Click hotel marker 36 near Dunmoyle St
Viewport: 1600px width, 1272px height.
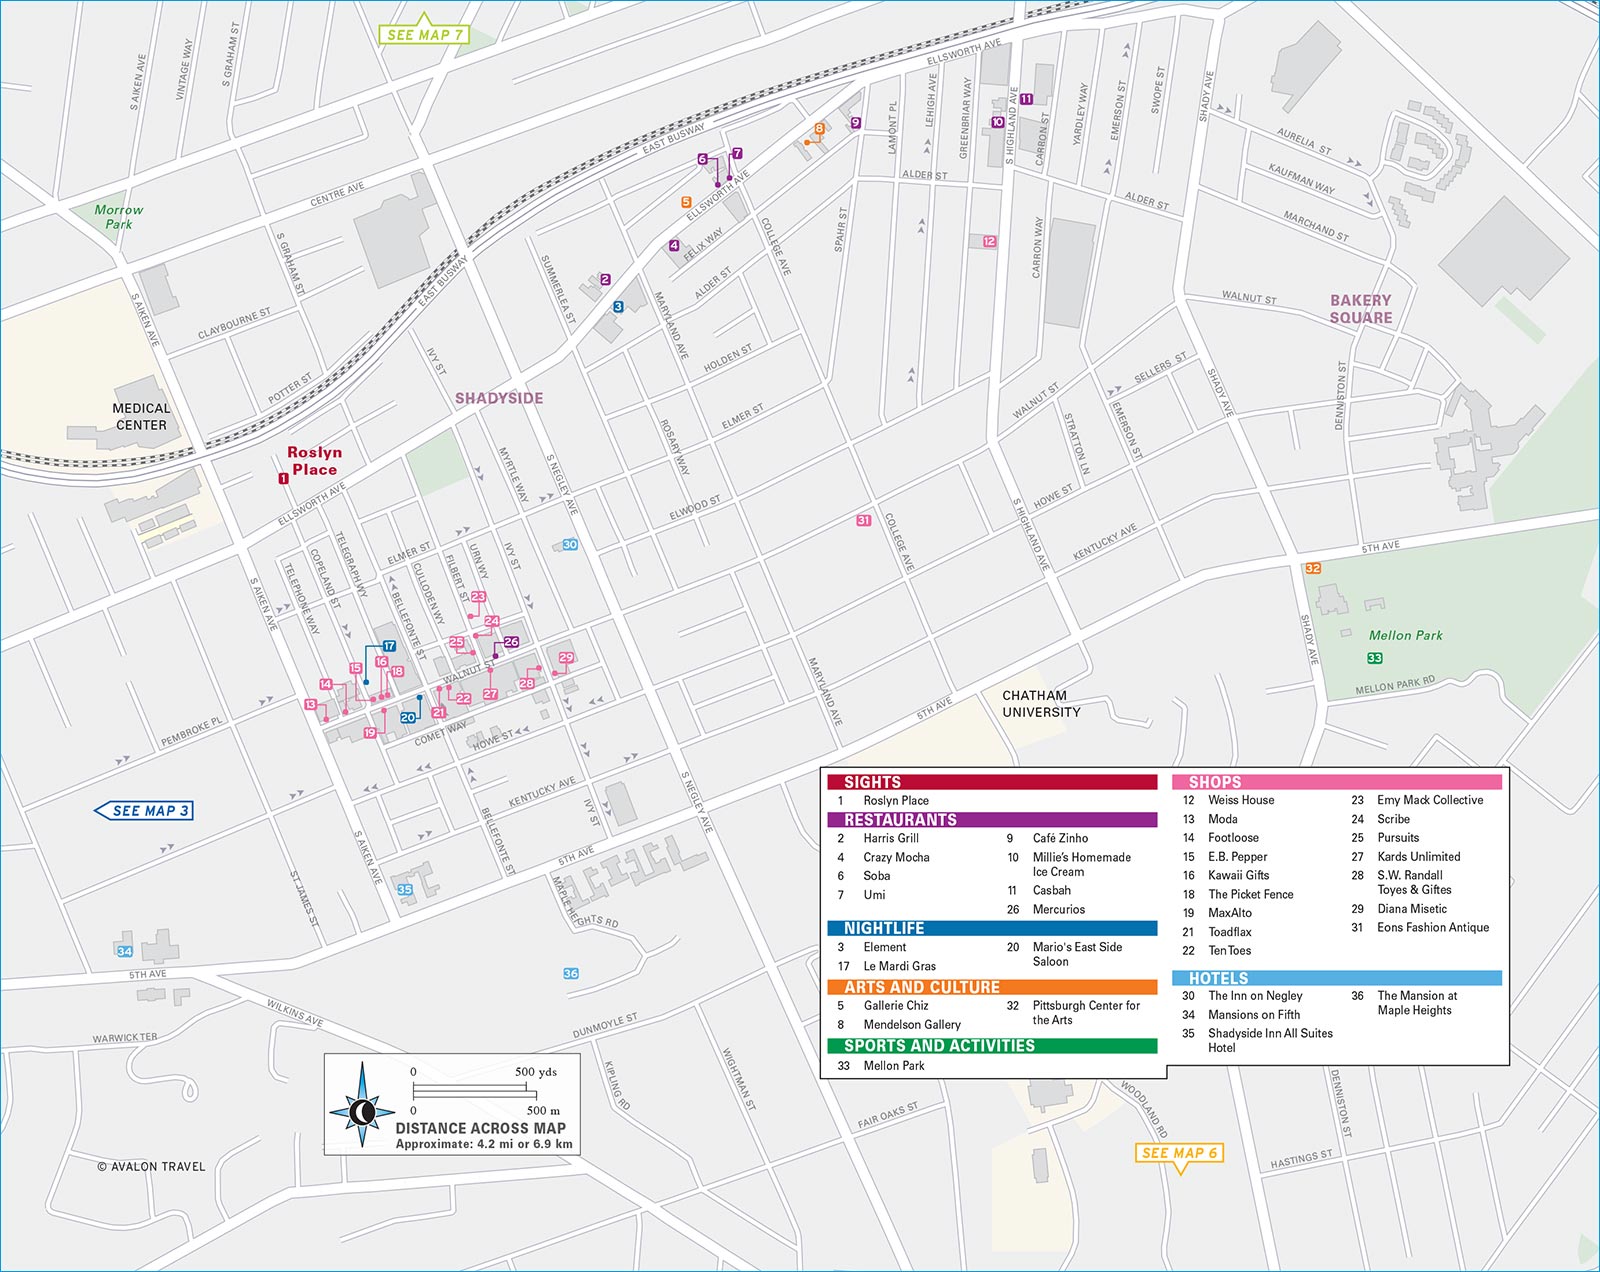(x=571, y=973)
